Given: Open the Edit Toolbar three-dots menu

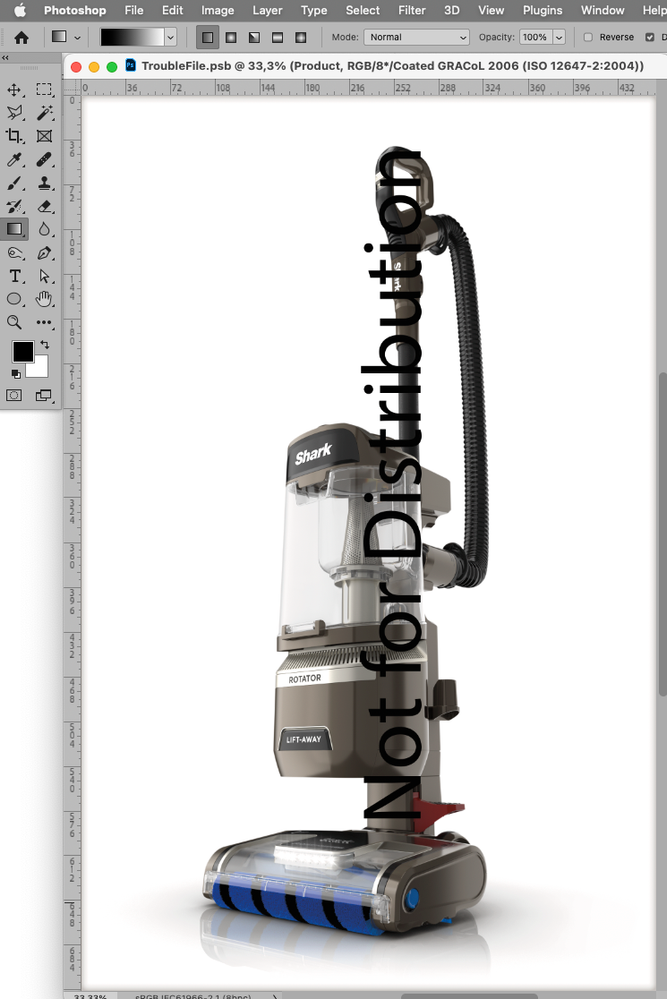Looking at the screenshot, I should pos(44,322).
